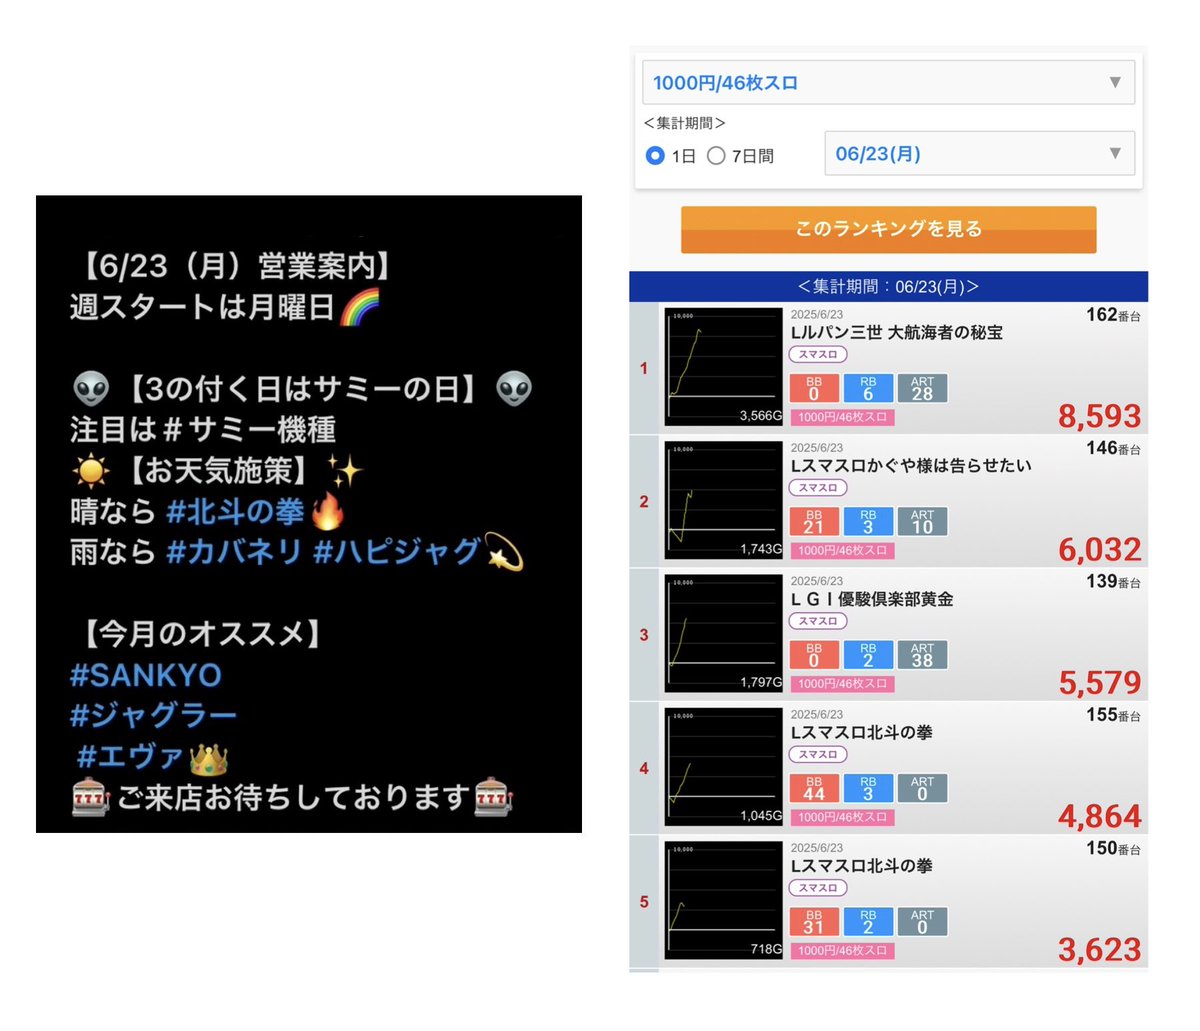Click the #サミー機種 text line
Viewport: 1200px width, 1031px height.
[x=203, y=430]
